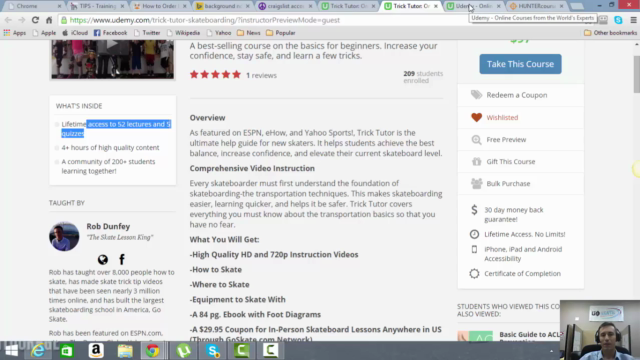Open the browser home icon
This screenshot has height=360, width=640.
49,20
